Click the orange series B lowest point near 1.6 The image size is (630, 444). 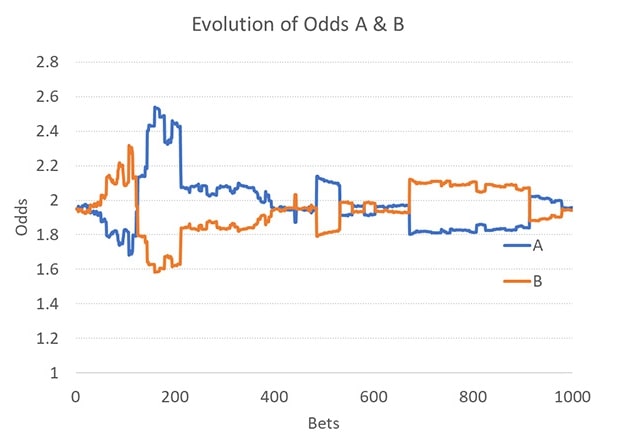pos(156,271)
